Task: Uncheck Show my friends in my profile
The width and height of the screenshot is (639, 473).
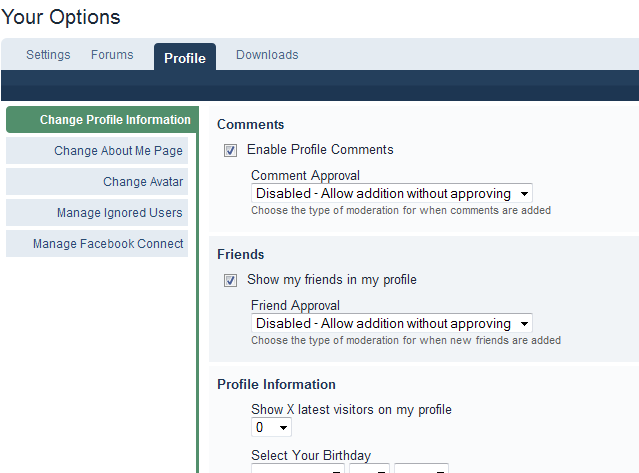Action: pos(230,280)
